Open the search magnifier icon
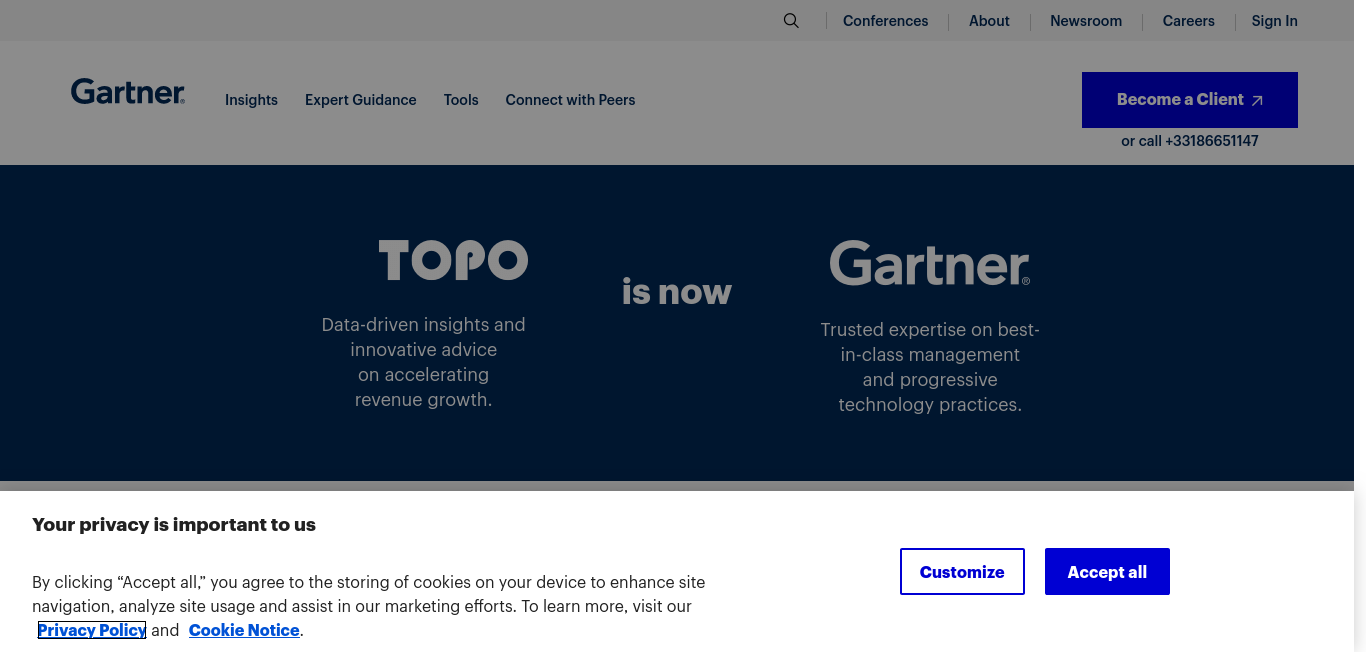 pyautogui.click(x=791, y=21)
